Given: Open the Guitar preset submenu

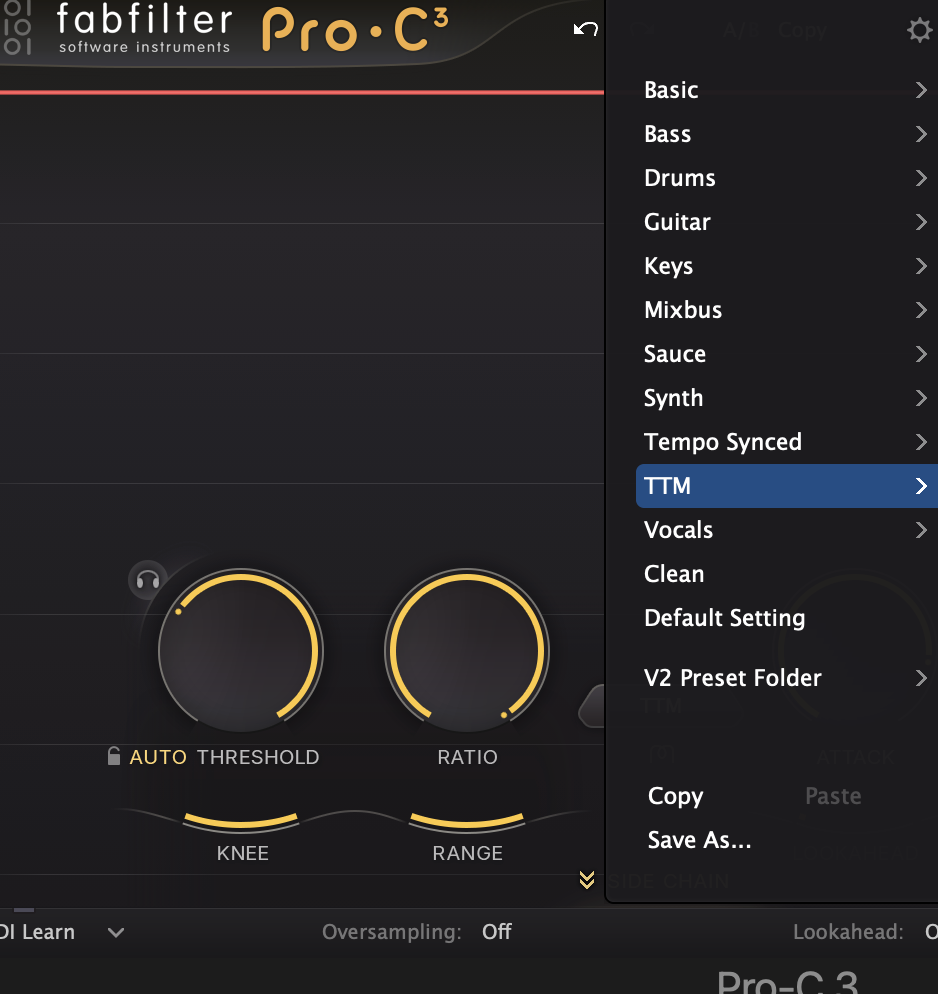Looking at the screenshot, I should [x=787, y=222].
